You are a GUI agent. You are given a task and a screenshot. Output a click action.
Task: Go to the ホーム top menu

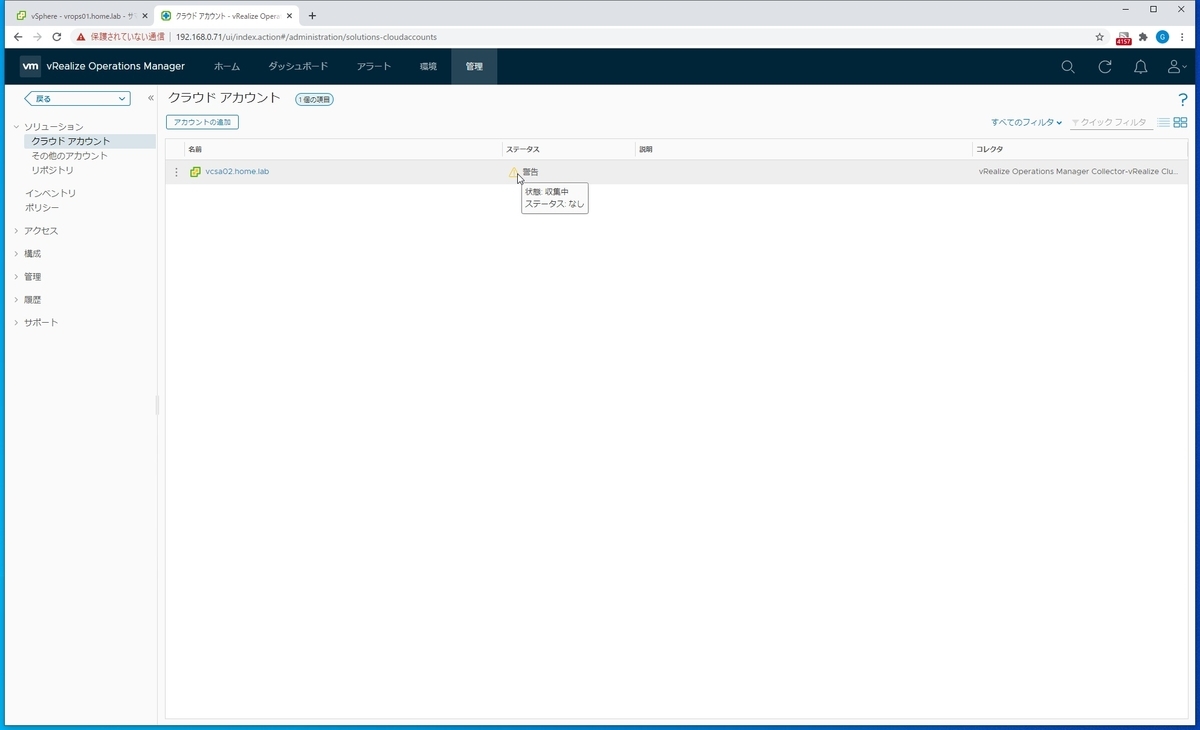pos(227,67)
